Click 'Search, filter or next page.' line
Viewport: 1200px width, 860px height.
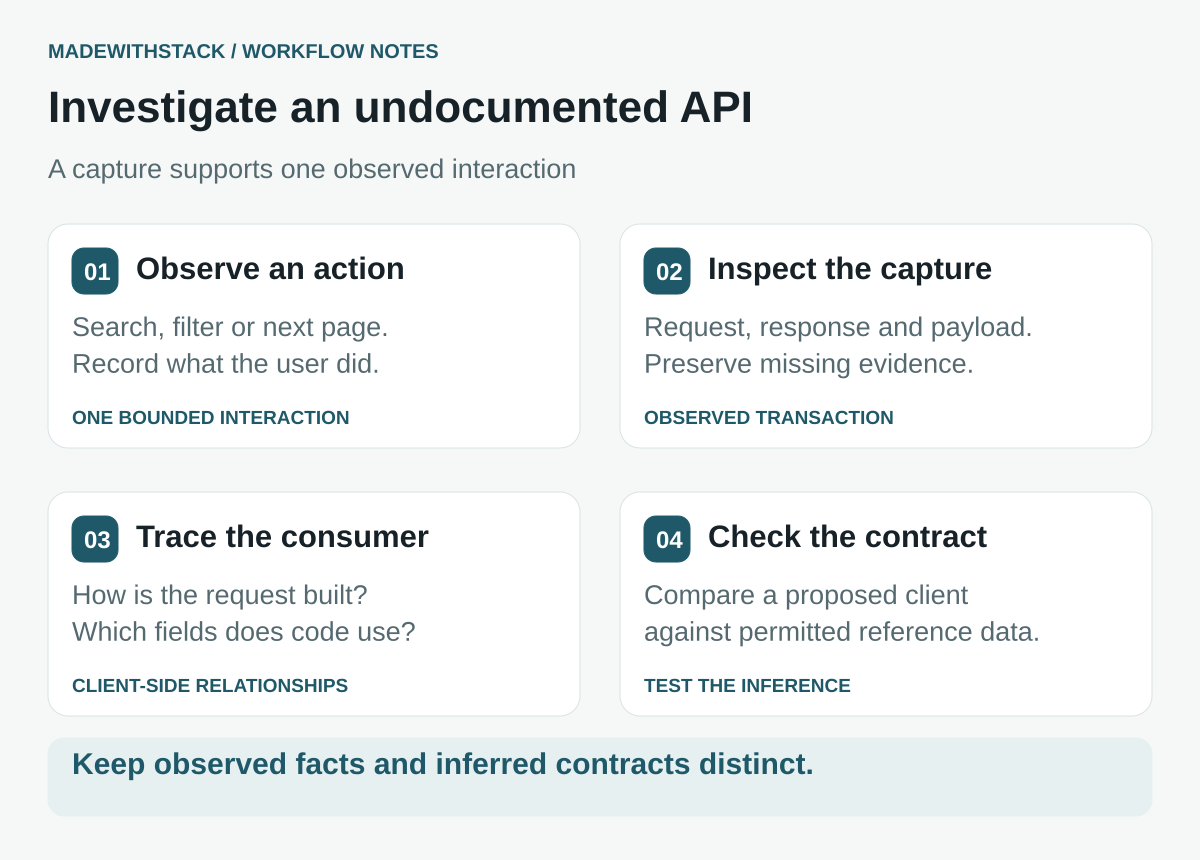click(x=230, y=327)
